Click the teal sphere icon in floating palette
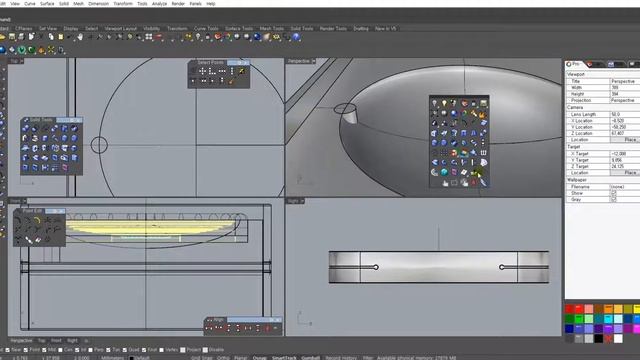 pyautogui.click(x=444, y=172)
